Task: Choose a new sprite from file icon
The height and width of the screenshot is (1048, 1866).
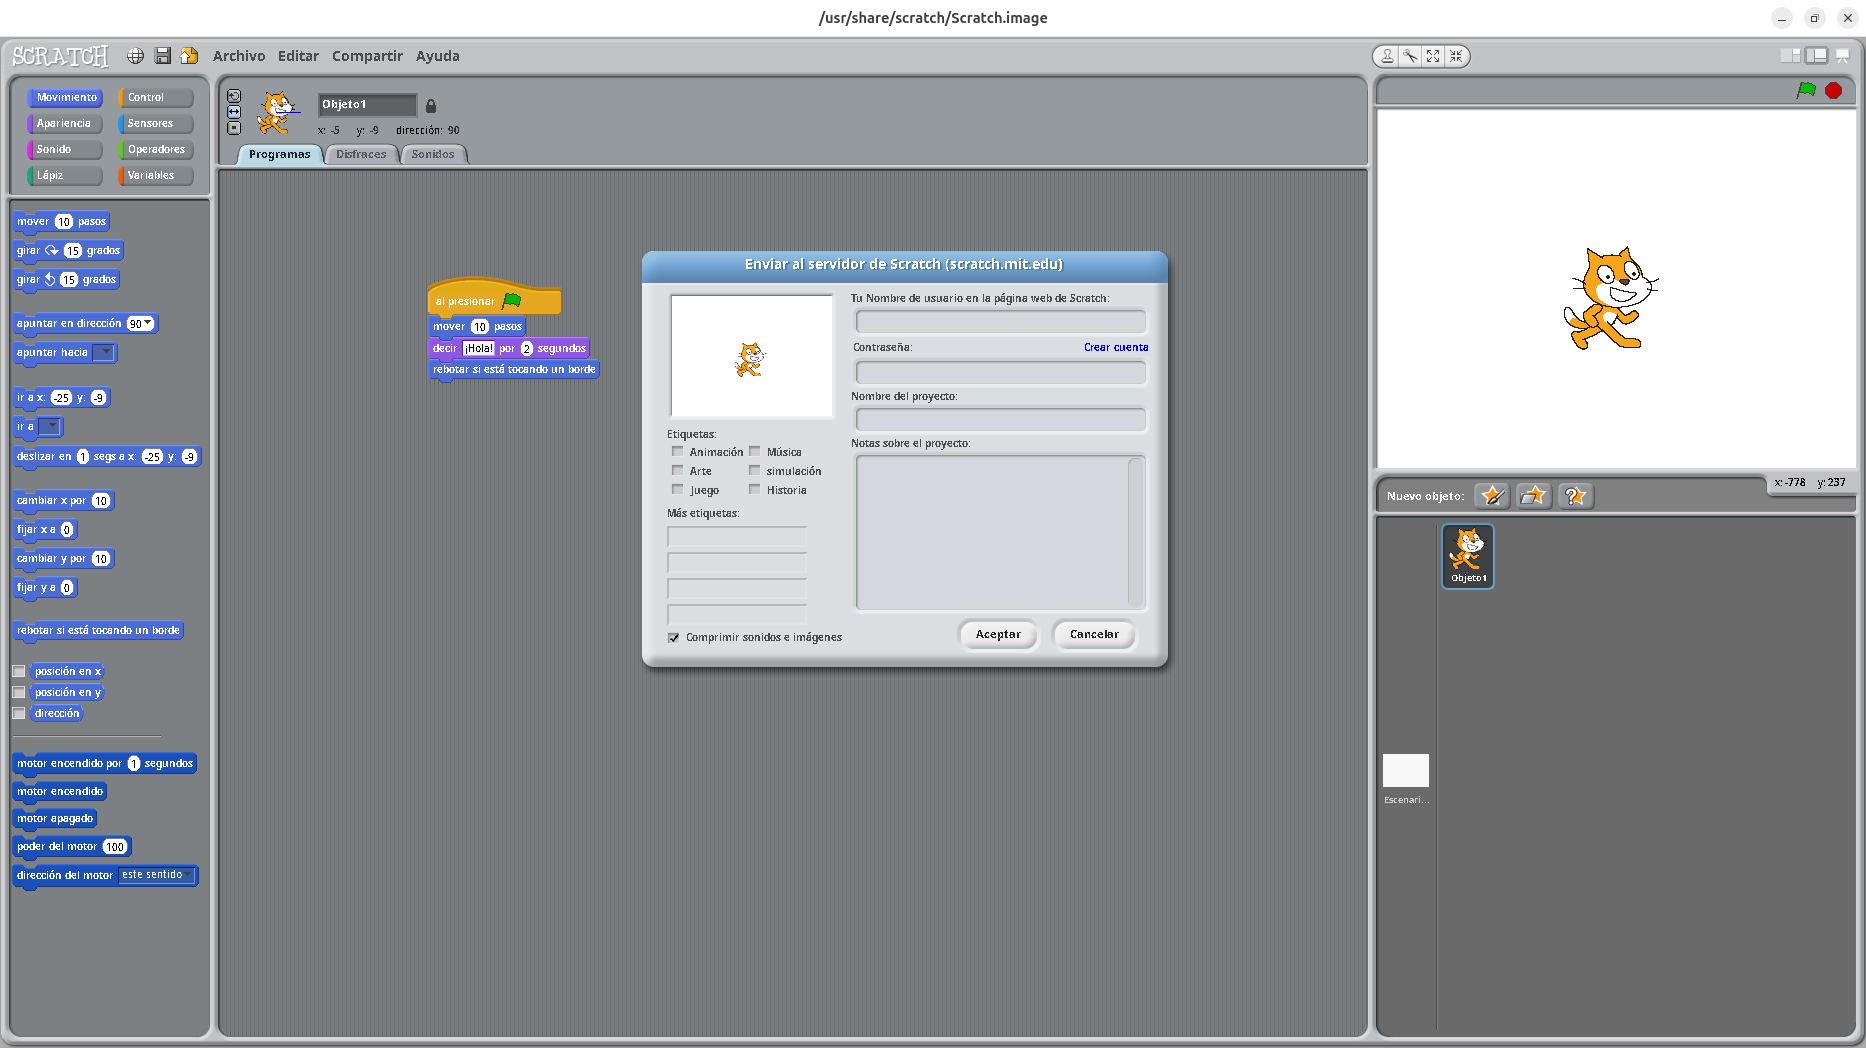Action: coord(1533,496)
